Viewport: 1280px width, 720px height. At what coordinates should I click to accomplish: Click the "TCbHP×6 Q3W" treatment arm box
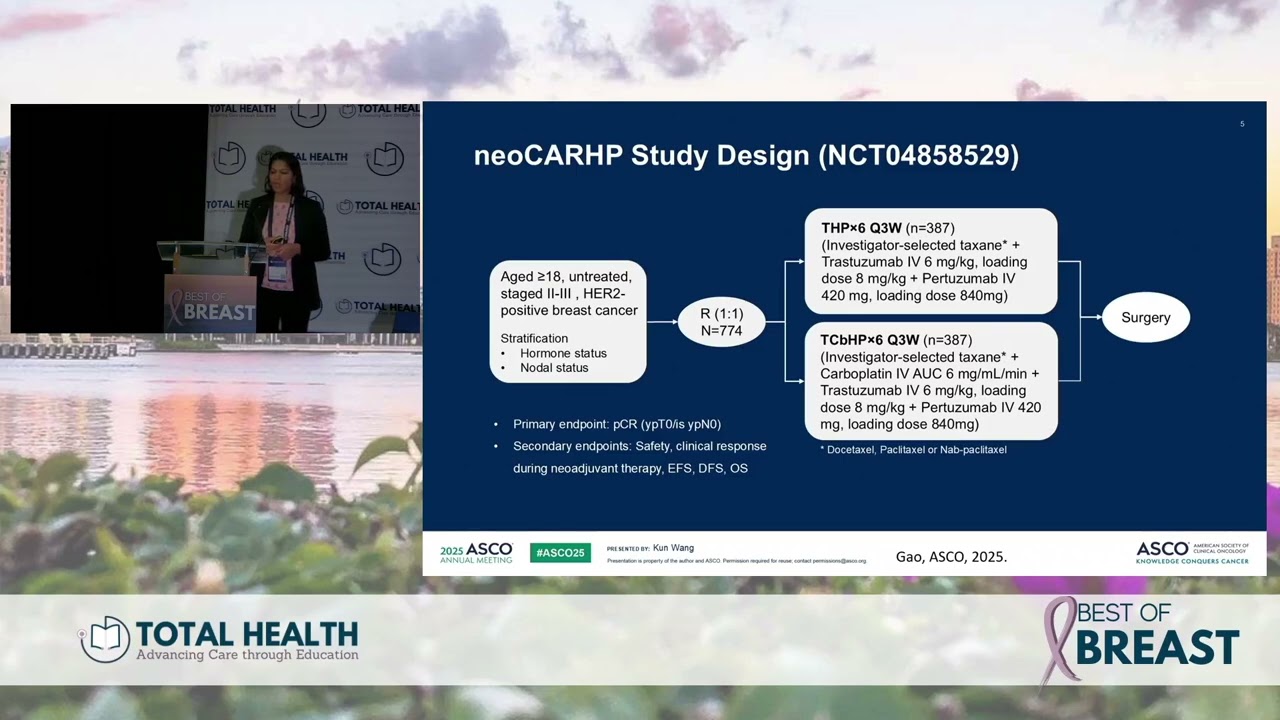(930, 381)
